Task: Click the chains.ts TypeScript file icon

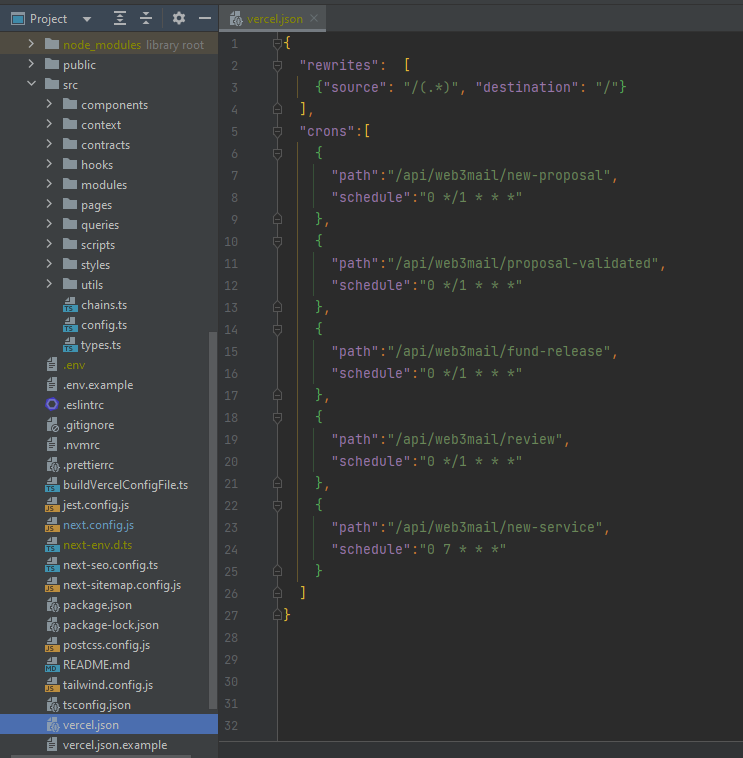Action: click(70, 305)
